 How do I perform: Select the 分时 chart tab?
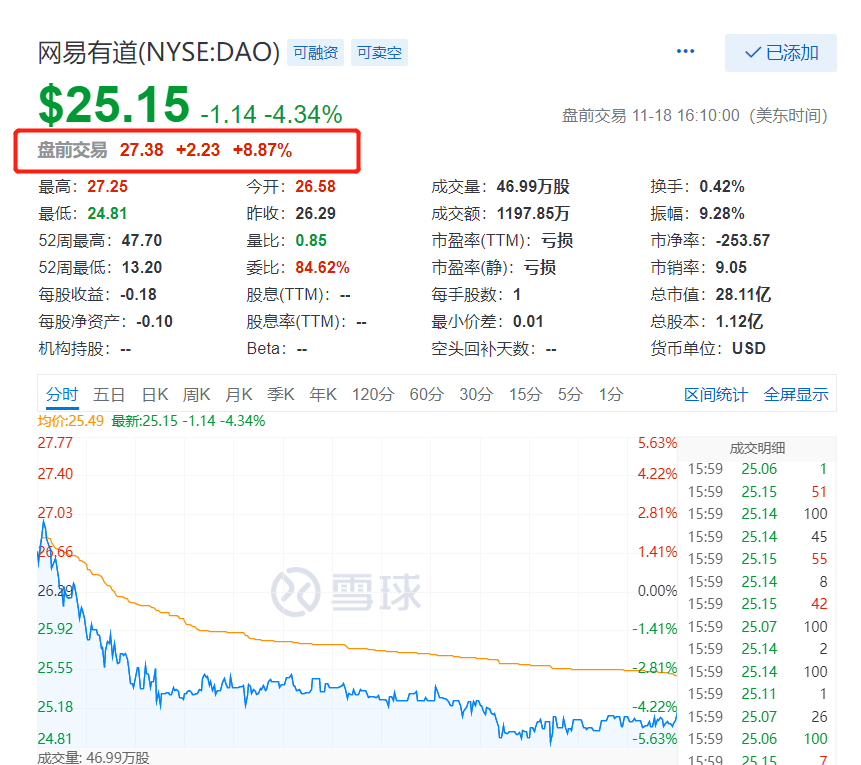pyautogui.click(x=61, y=394)
